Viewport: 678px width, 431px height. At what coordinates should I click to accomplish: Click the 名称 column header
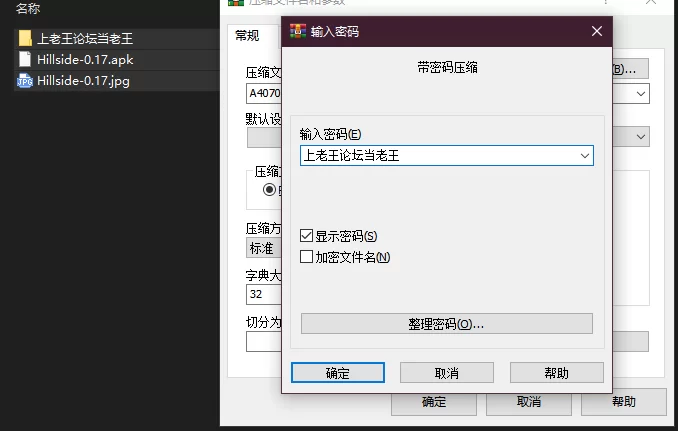tap(28, 8)
